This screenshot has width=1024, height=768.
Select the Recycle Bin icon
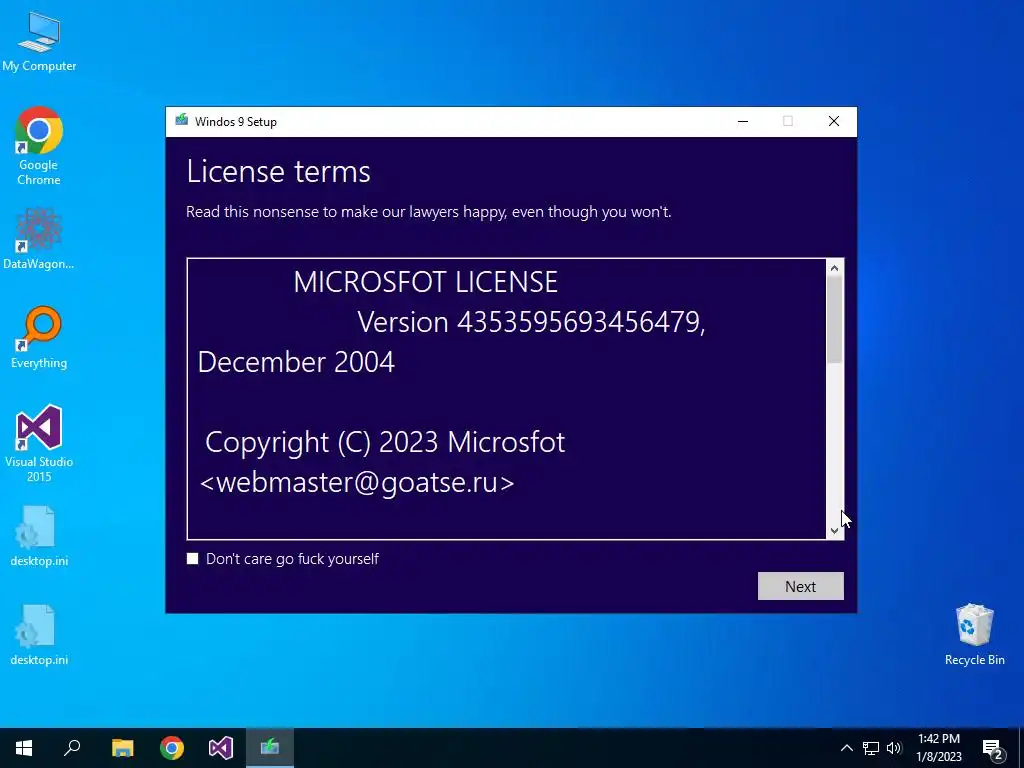coord(974,635)
